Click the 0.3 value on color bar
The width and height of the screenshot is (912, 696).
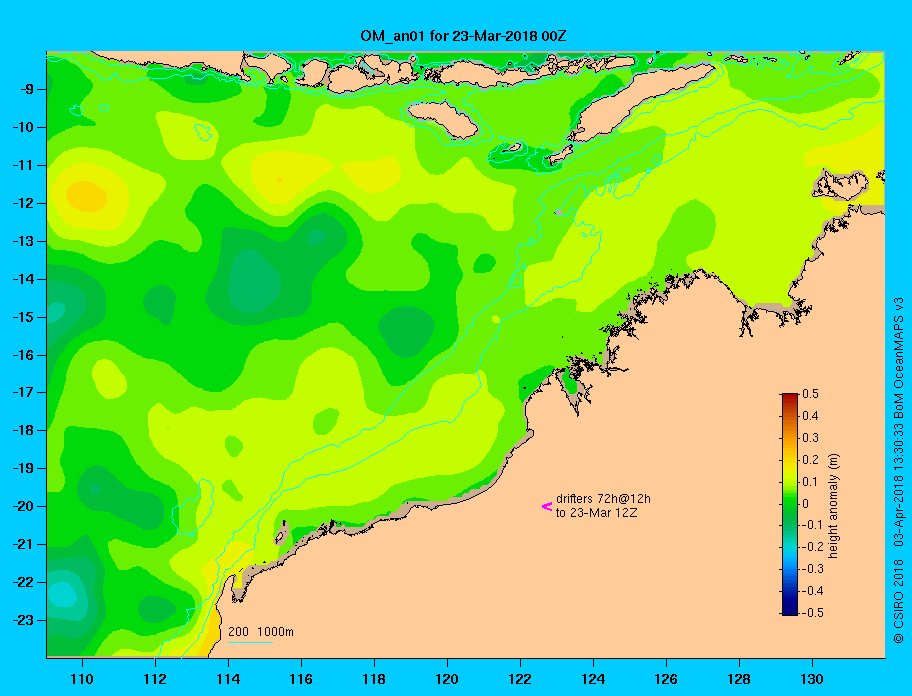coord(810,438)
